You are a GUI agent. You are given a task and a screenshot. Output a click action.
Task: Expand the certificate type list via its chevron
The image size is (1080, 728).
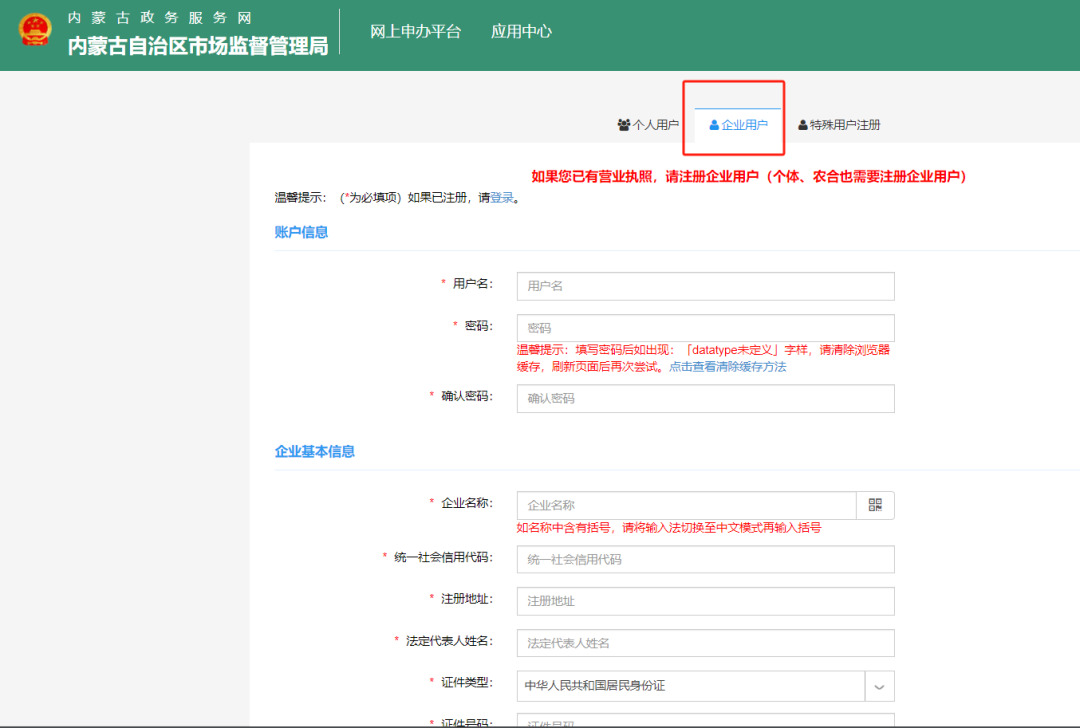tap(880, 686)
